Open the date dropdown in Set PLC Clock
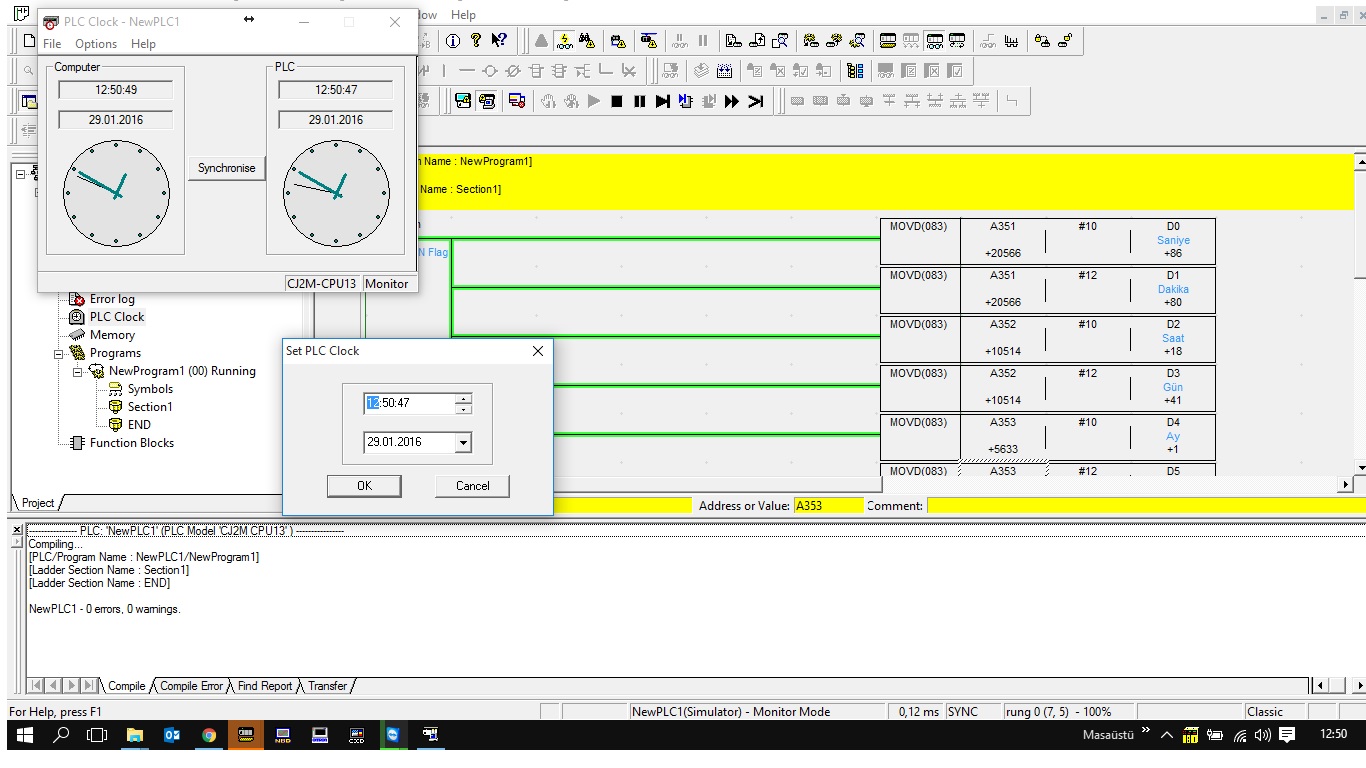 (462, 442)
